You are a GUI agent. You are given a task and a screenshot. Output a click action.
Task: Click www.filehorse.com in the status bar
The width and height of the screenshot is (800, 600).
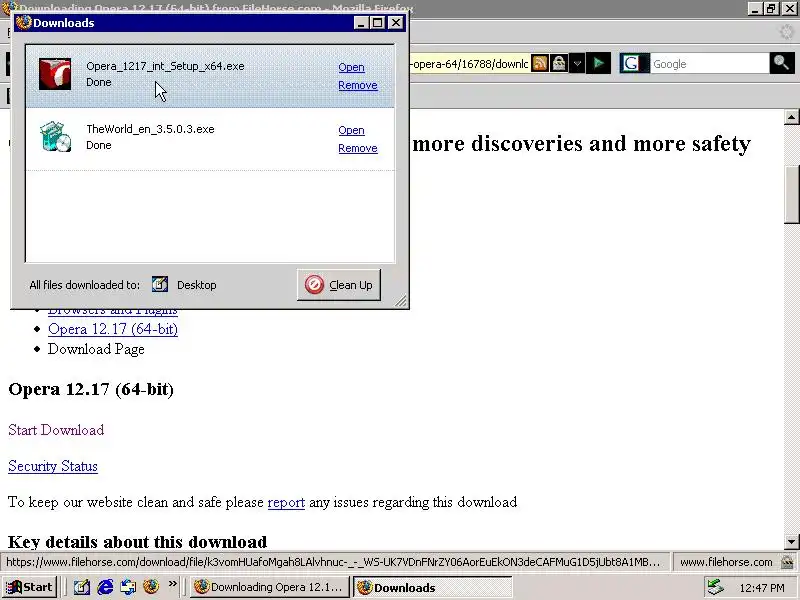tap(726, 562)
